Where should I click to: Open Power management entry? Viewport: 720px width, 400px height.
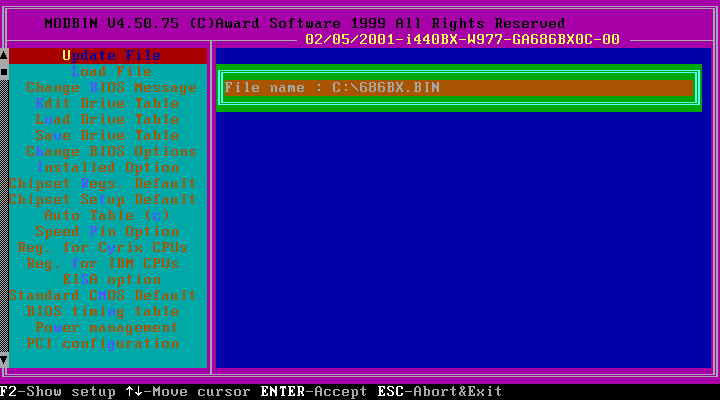107,328
